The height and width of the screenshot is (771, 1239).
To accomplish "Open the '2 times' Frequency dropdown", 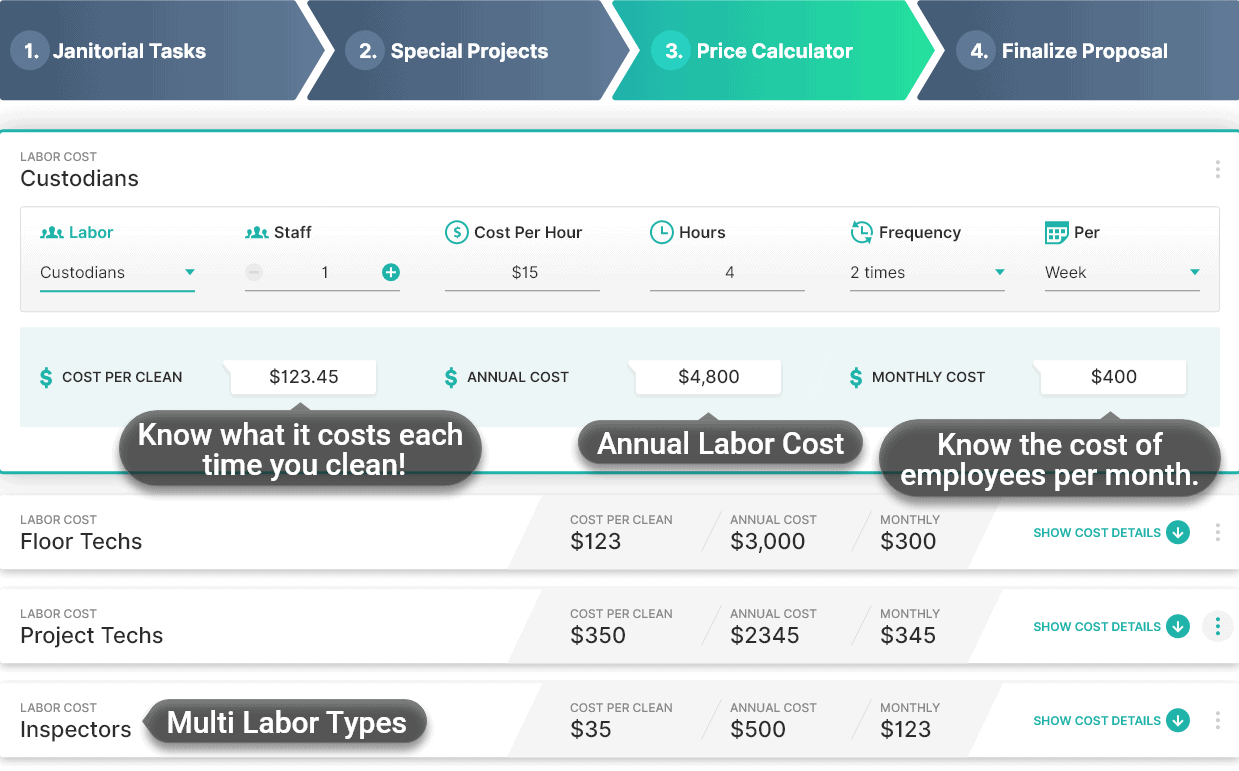I will [999, 271].
